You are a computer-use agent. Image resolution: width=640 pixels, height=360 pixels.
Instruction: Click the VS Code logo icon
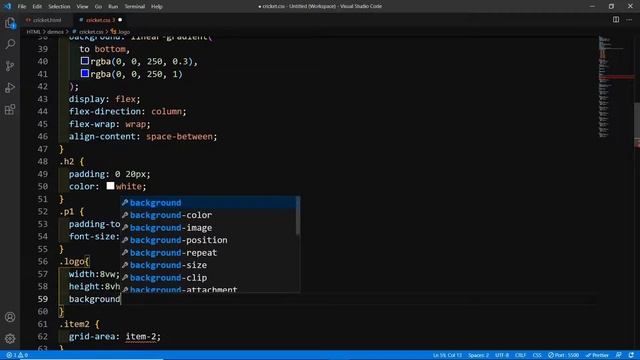[x=7, y=6]
